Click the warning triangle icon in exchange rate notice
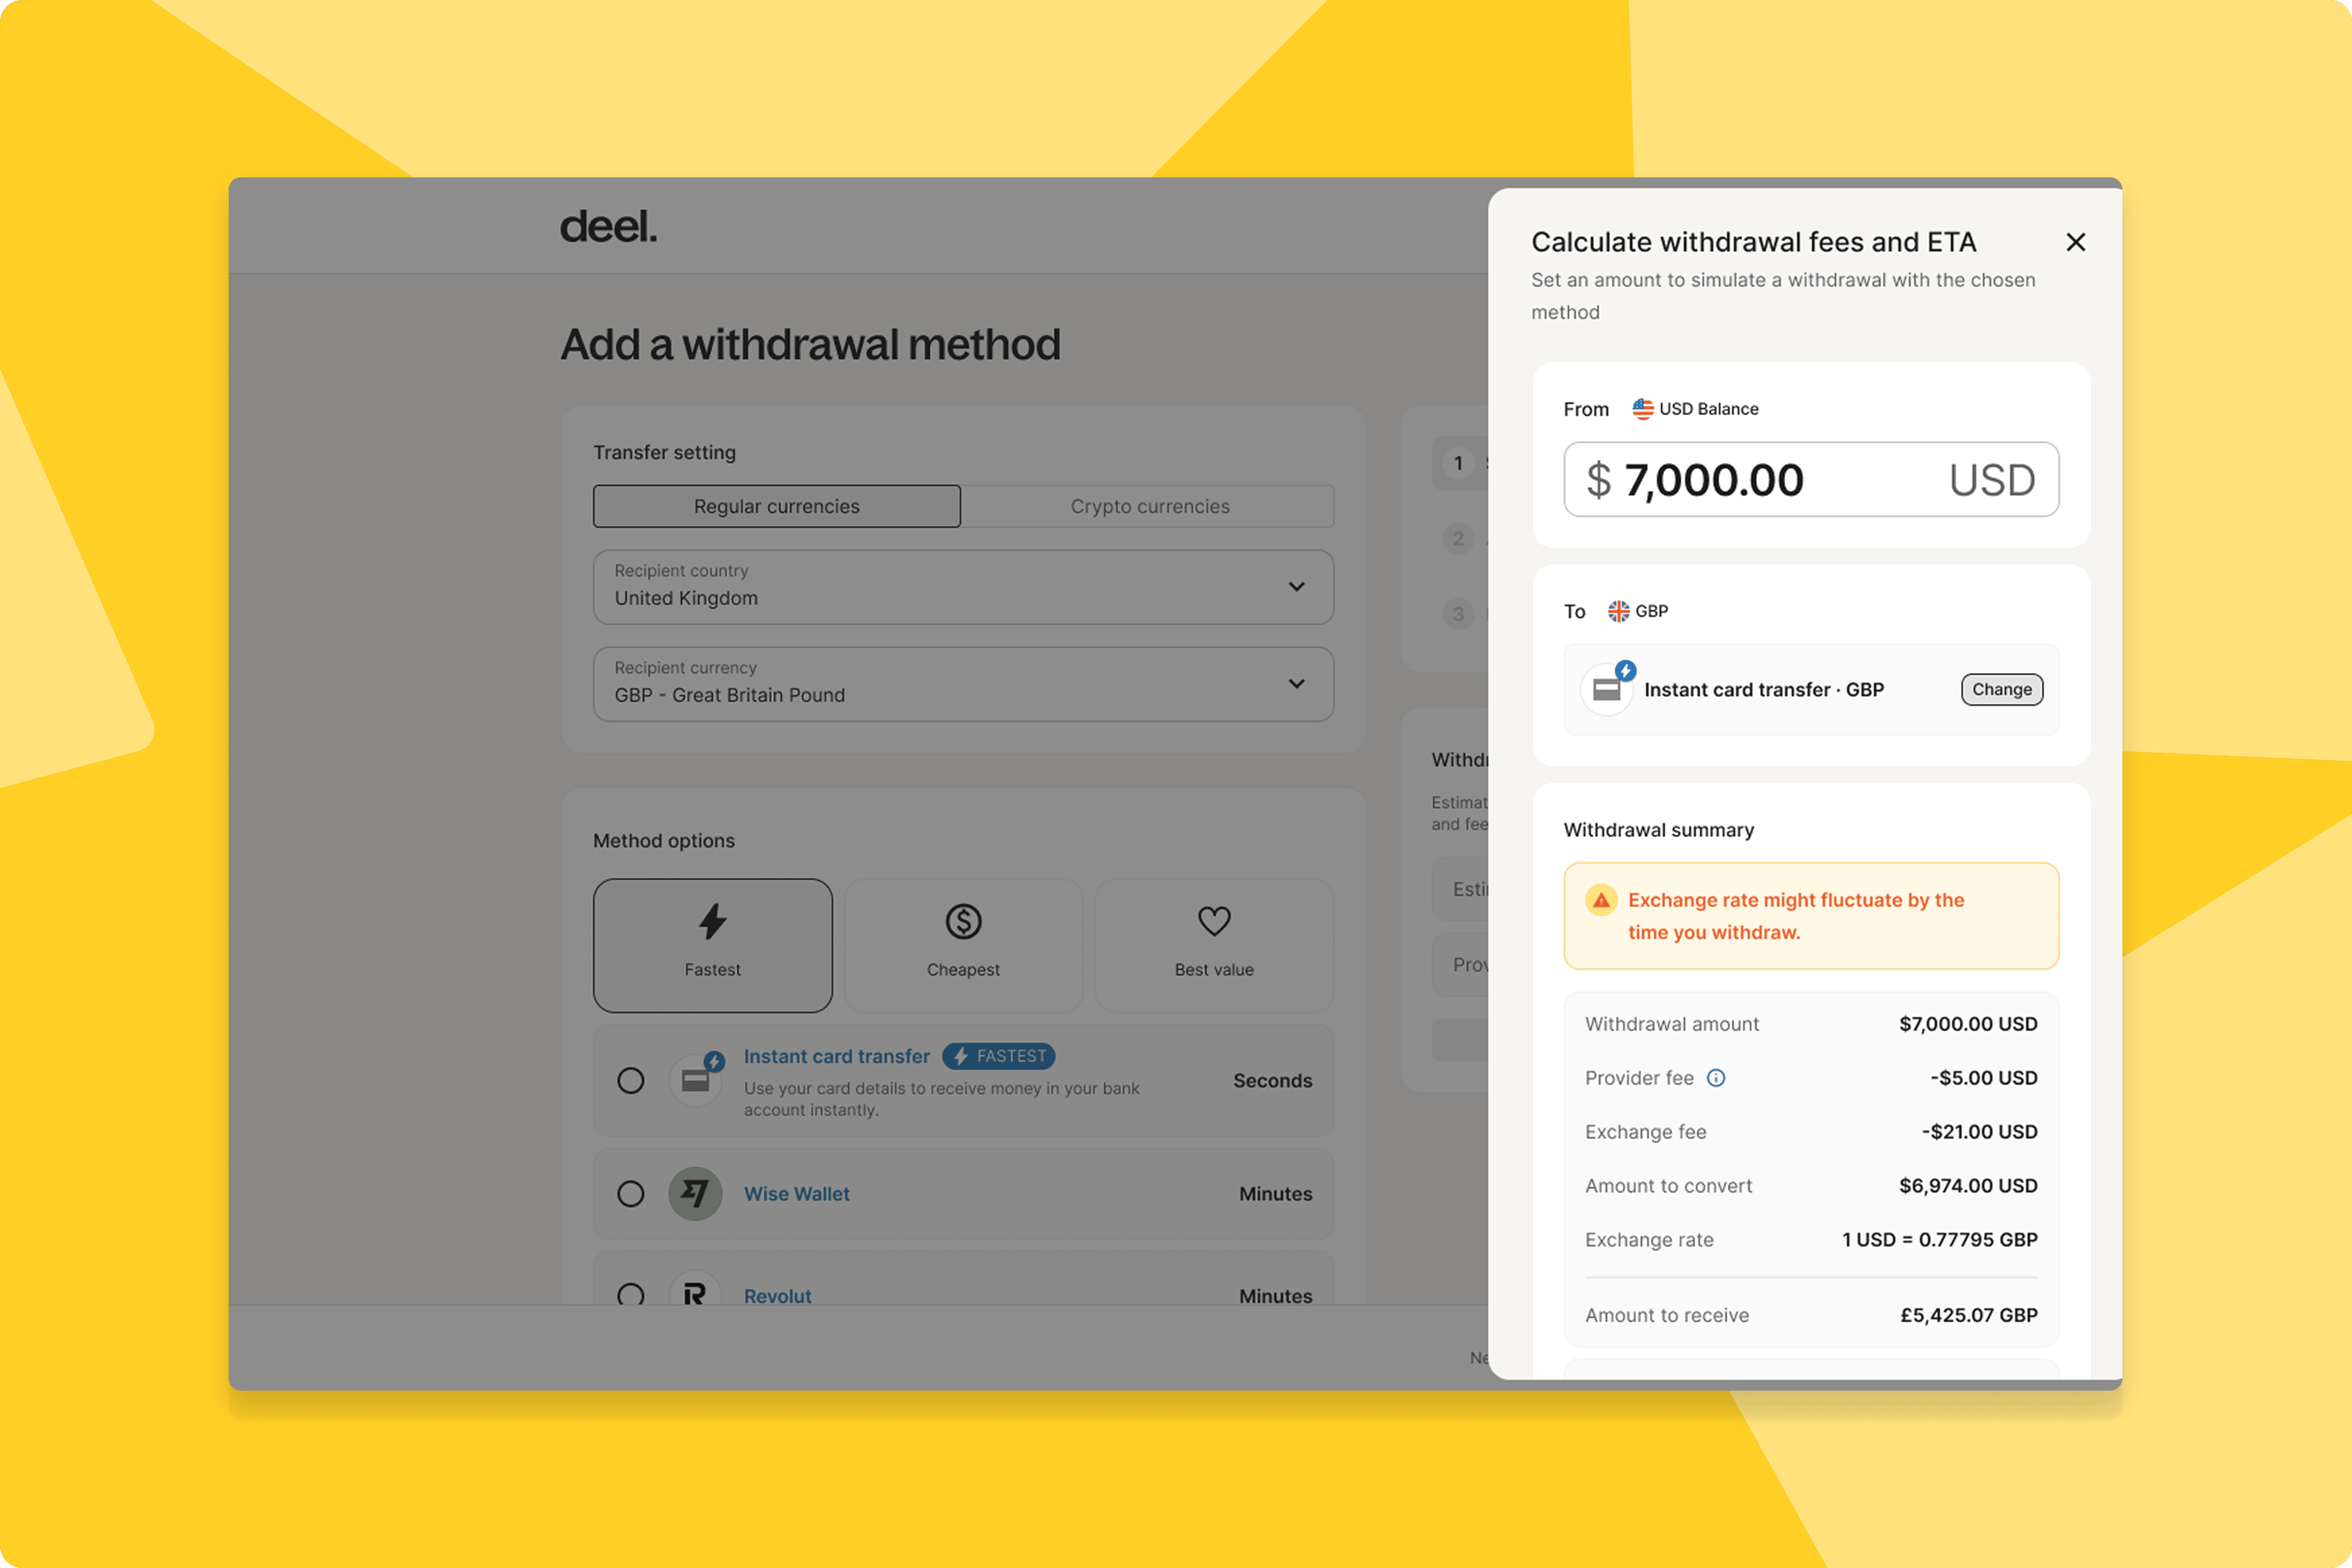Screen dimensions: 2352x1568 (1601, 900)
